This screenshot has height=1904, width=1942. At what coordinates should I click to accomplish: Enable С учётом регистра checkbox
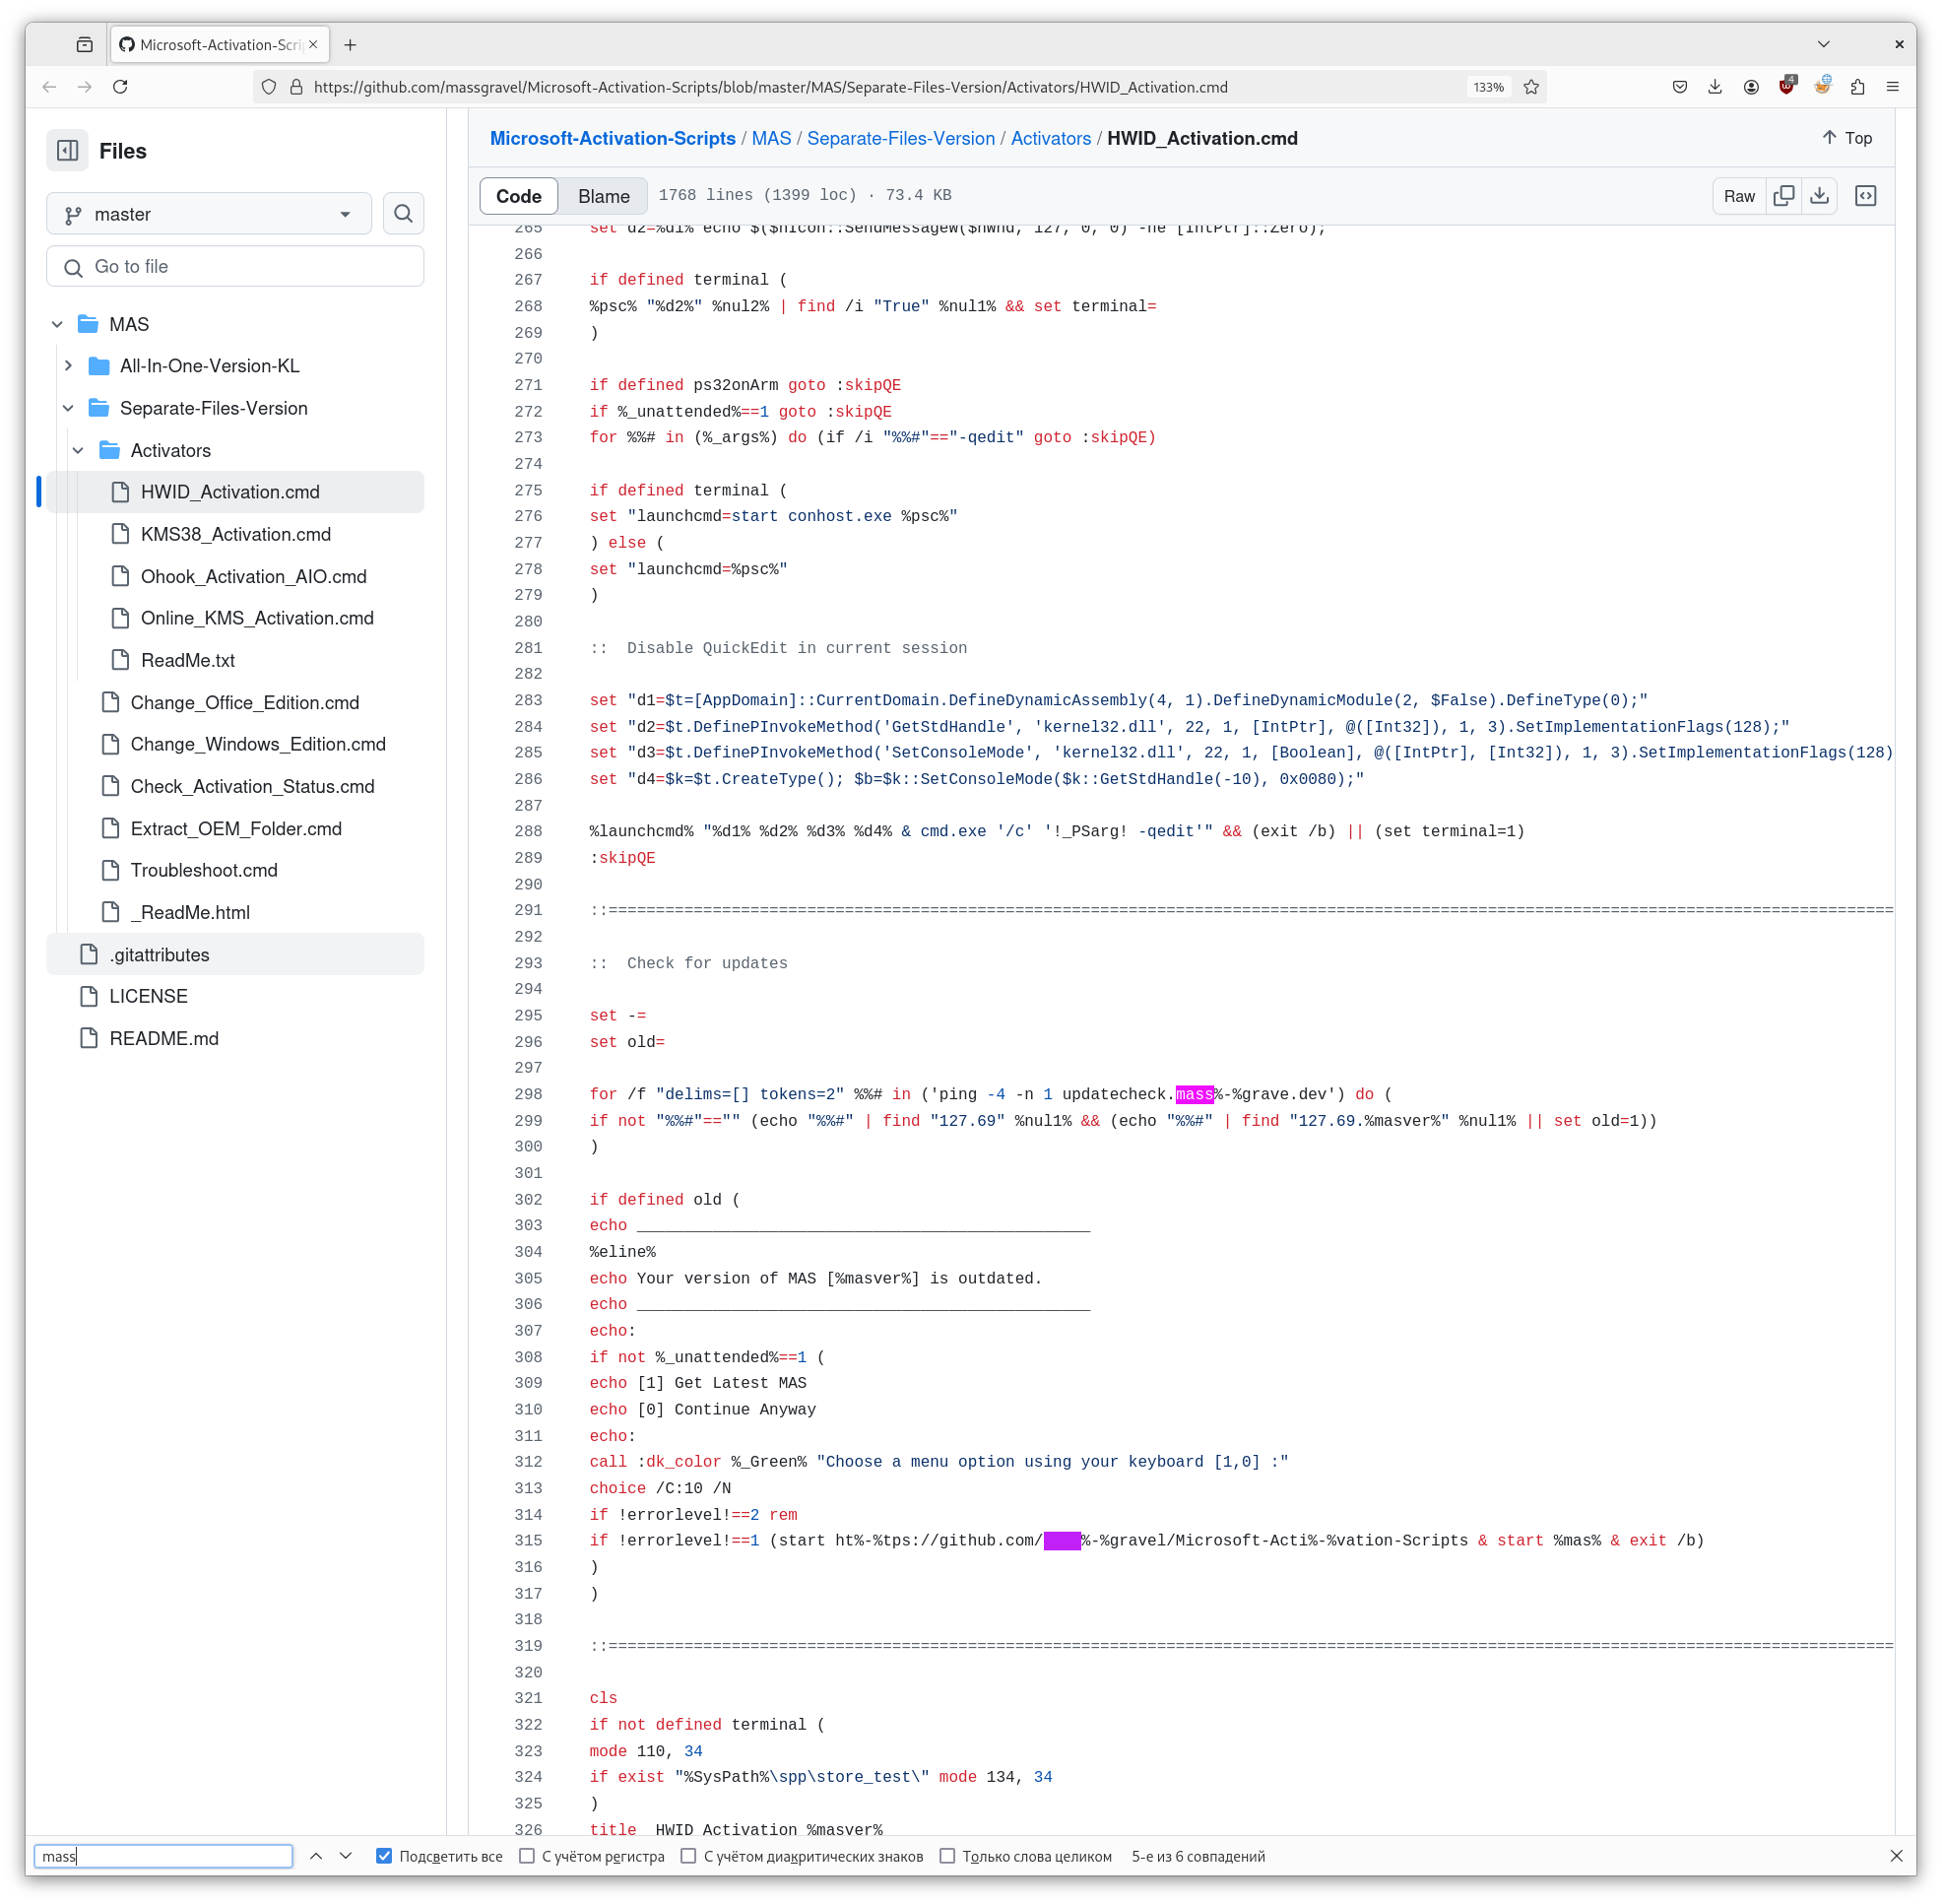(527, 1857)
